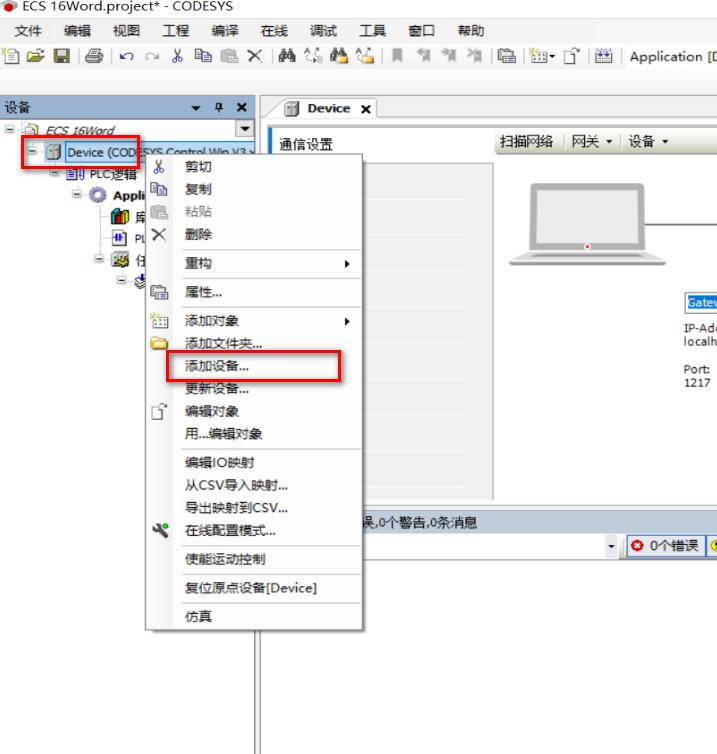This screenshot has height=754, width=717.
Task: Collapse the PLC逻辑 tree node
Action: click(x=55, y=173)
